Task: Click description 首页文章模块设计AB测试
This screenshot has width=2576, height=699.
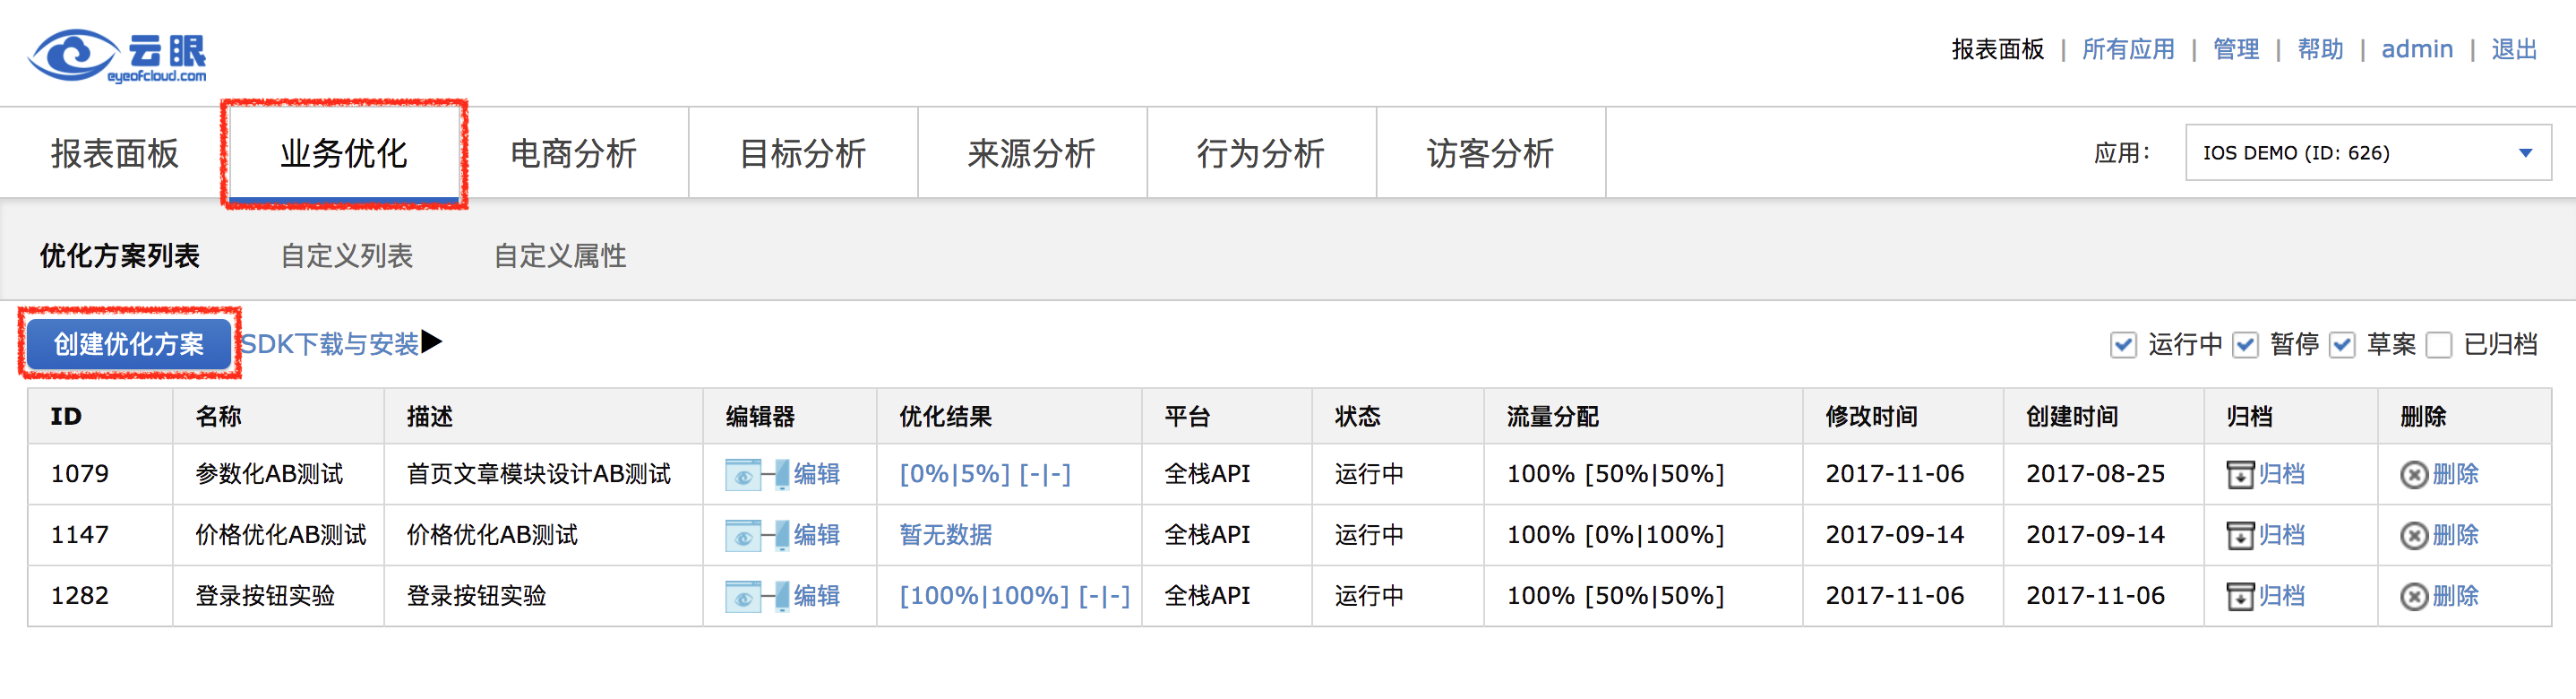Action: 538,475
